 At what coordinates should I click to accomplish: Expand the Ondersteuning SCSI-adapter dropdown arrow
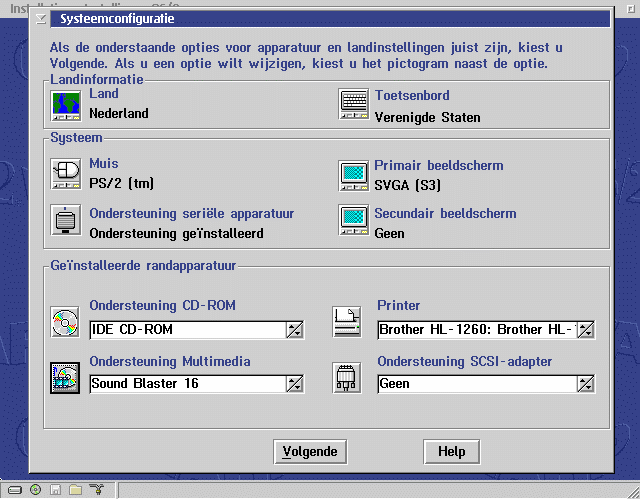[x=586, y=384]
